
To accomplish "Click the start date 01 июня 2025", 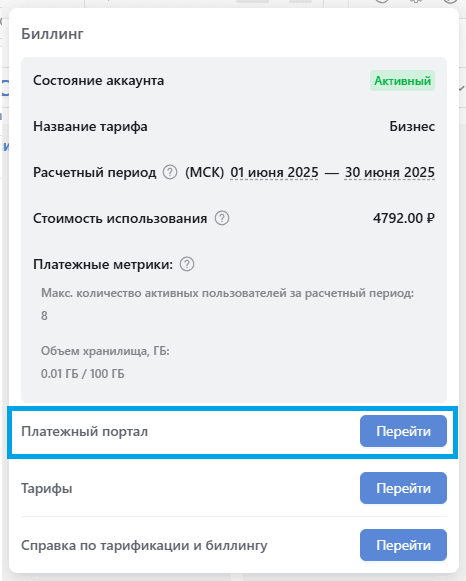I will click(x=274, y=172).
